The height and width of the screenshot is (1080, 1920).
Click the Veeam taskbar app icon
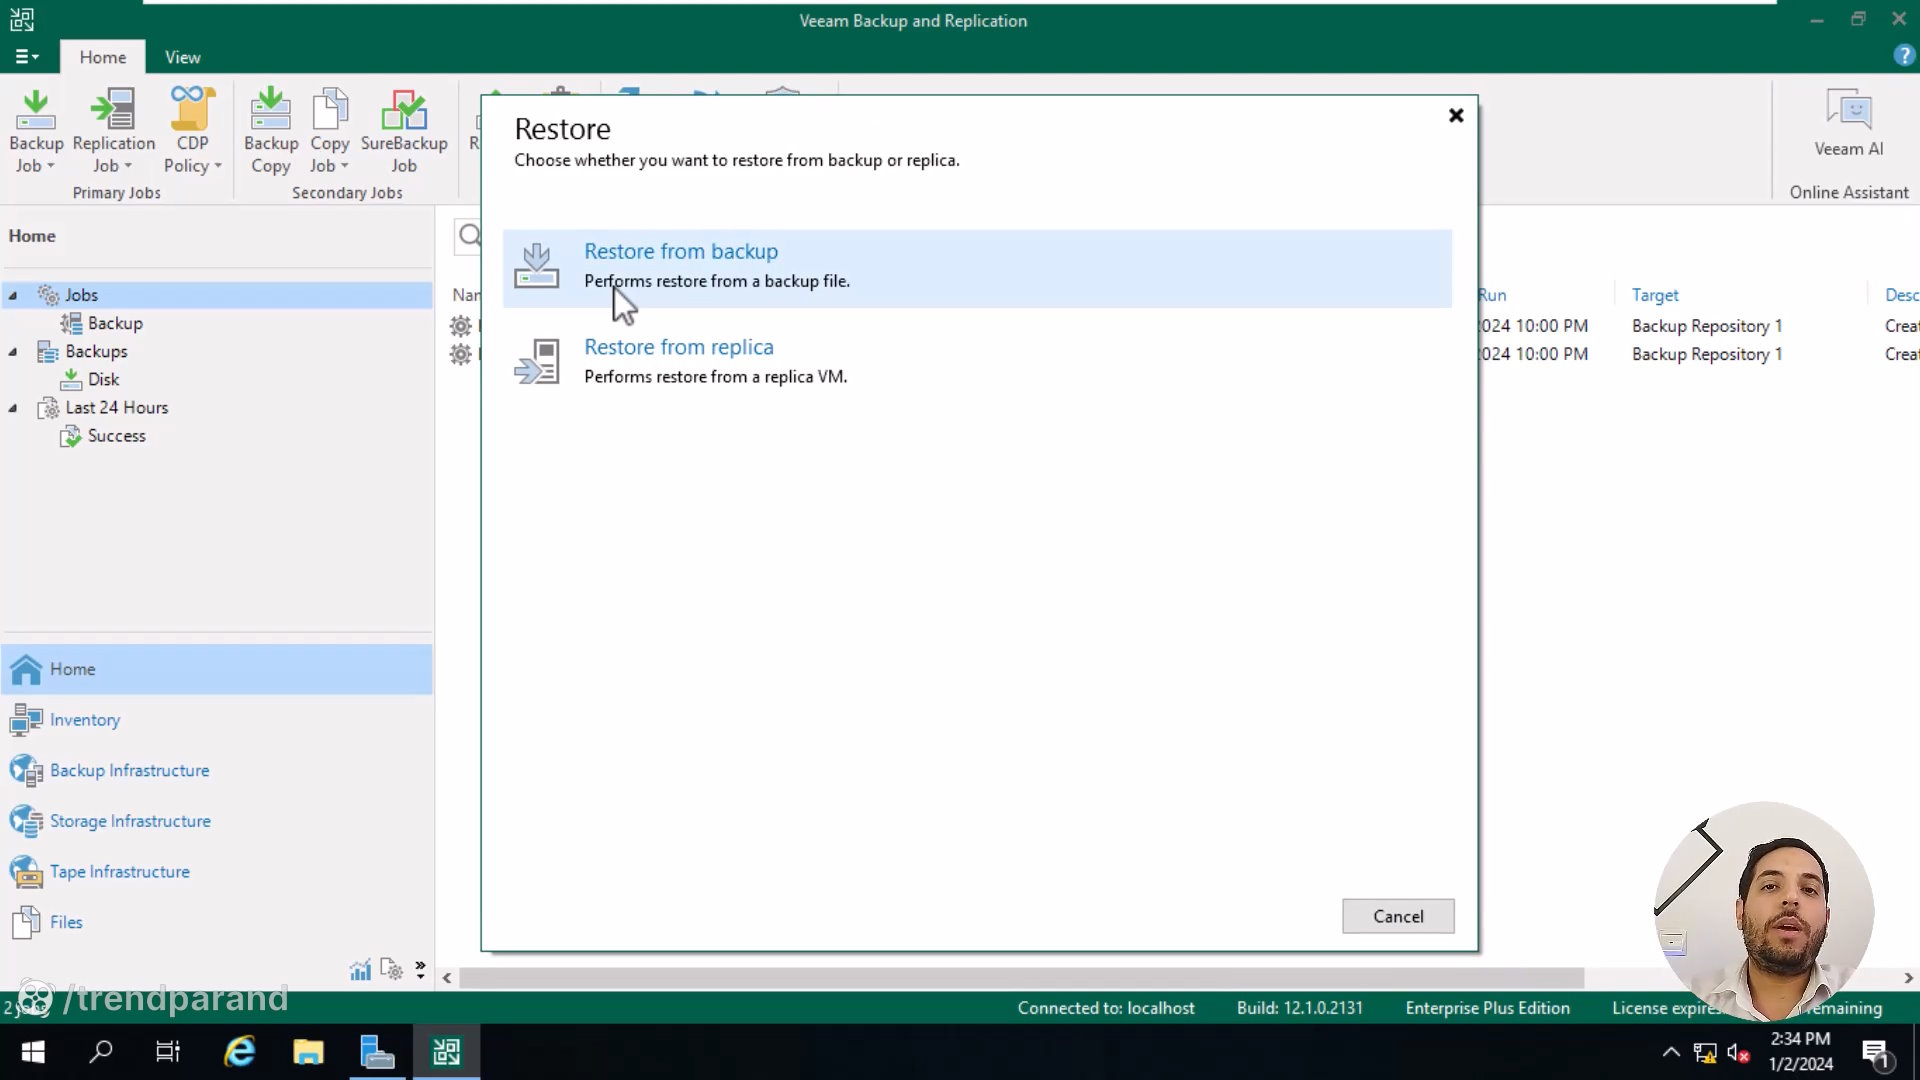(446, 1052)
